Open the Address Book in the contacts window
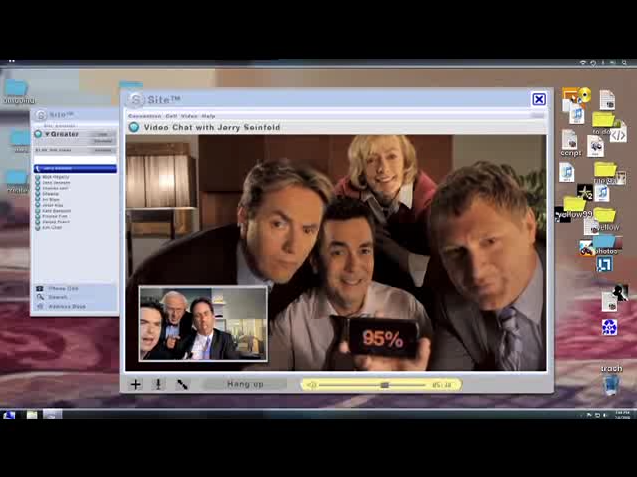Image resolution: width=637 pixels, height=477 pixels. (x=67, y=306)
